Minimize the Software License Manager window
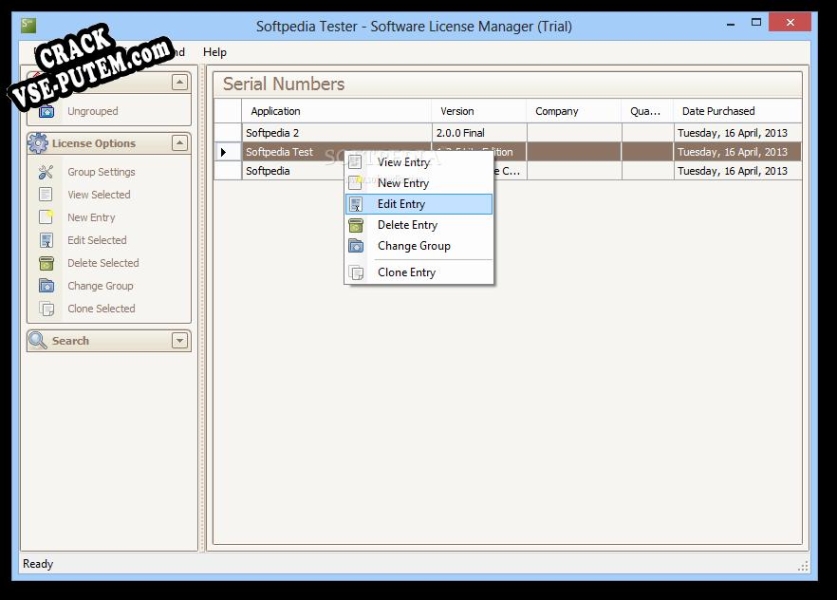Screen dimensions: 837x600 point(731,23)
